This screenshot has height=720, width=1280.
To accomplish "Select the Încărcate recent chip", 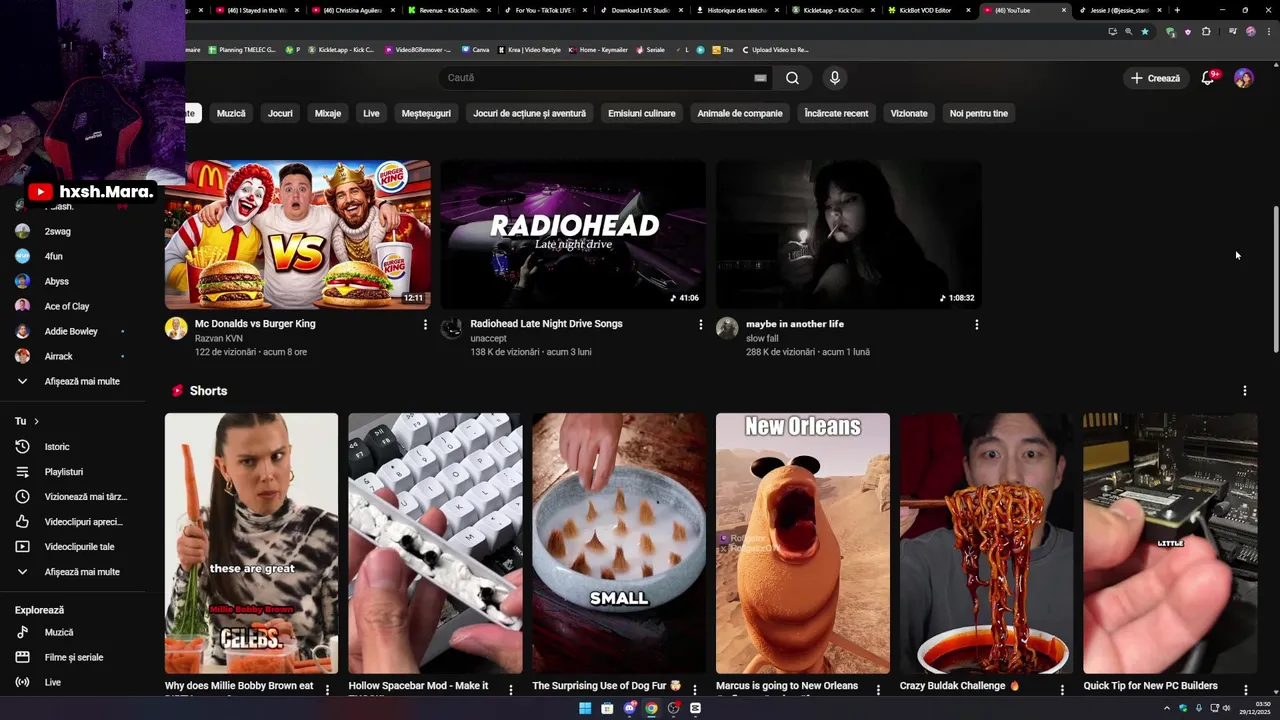I will tap(836, 113).
